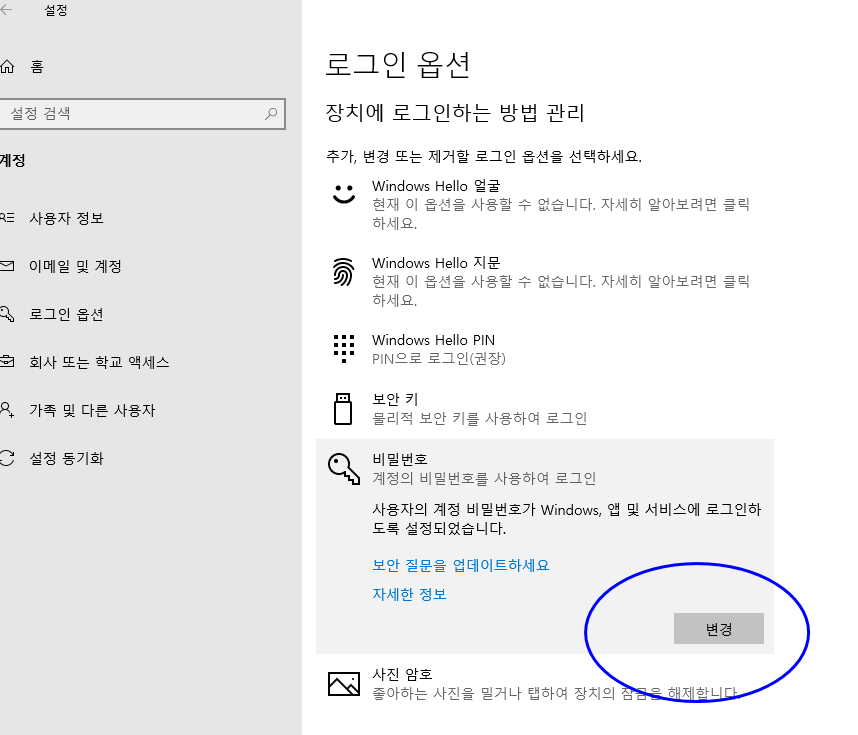Click the USB key icon for 보안 키
Viewport: 858px width, 735px height.
[343, 409]
